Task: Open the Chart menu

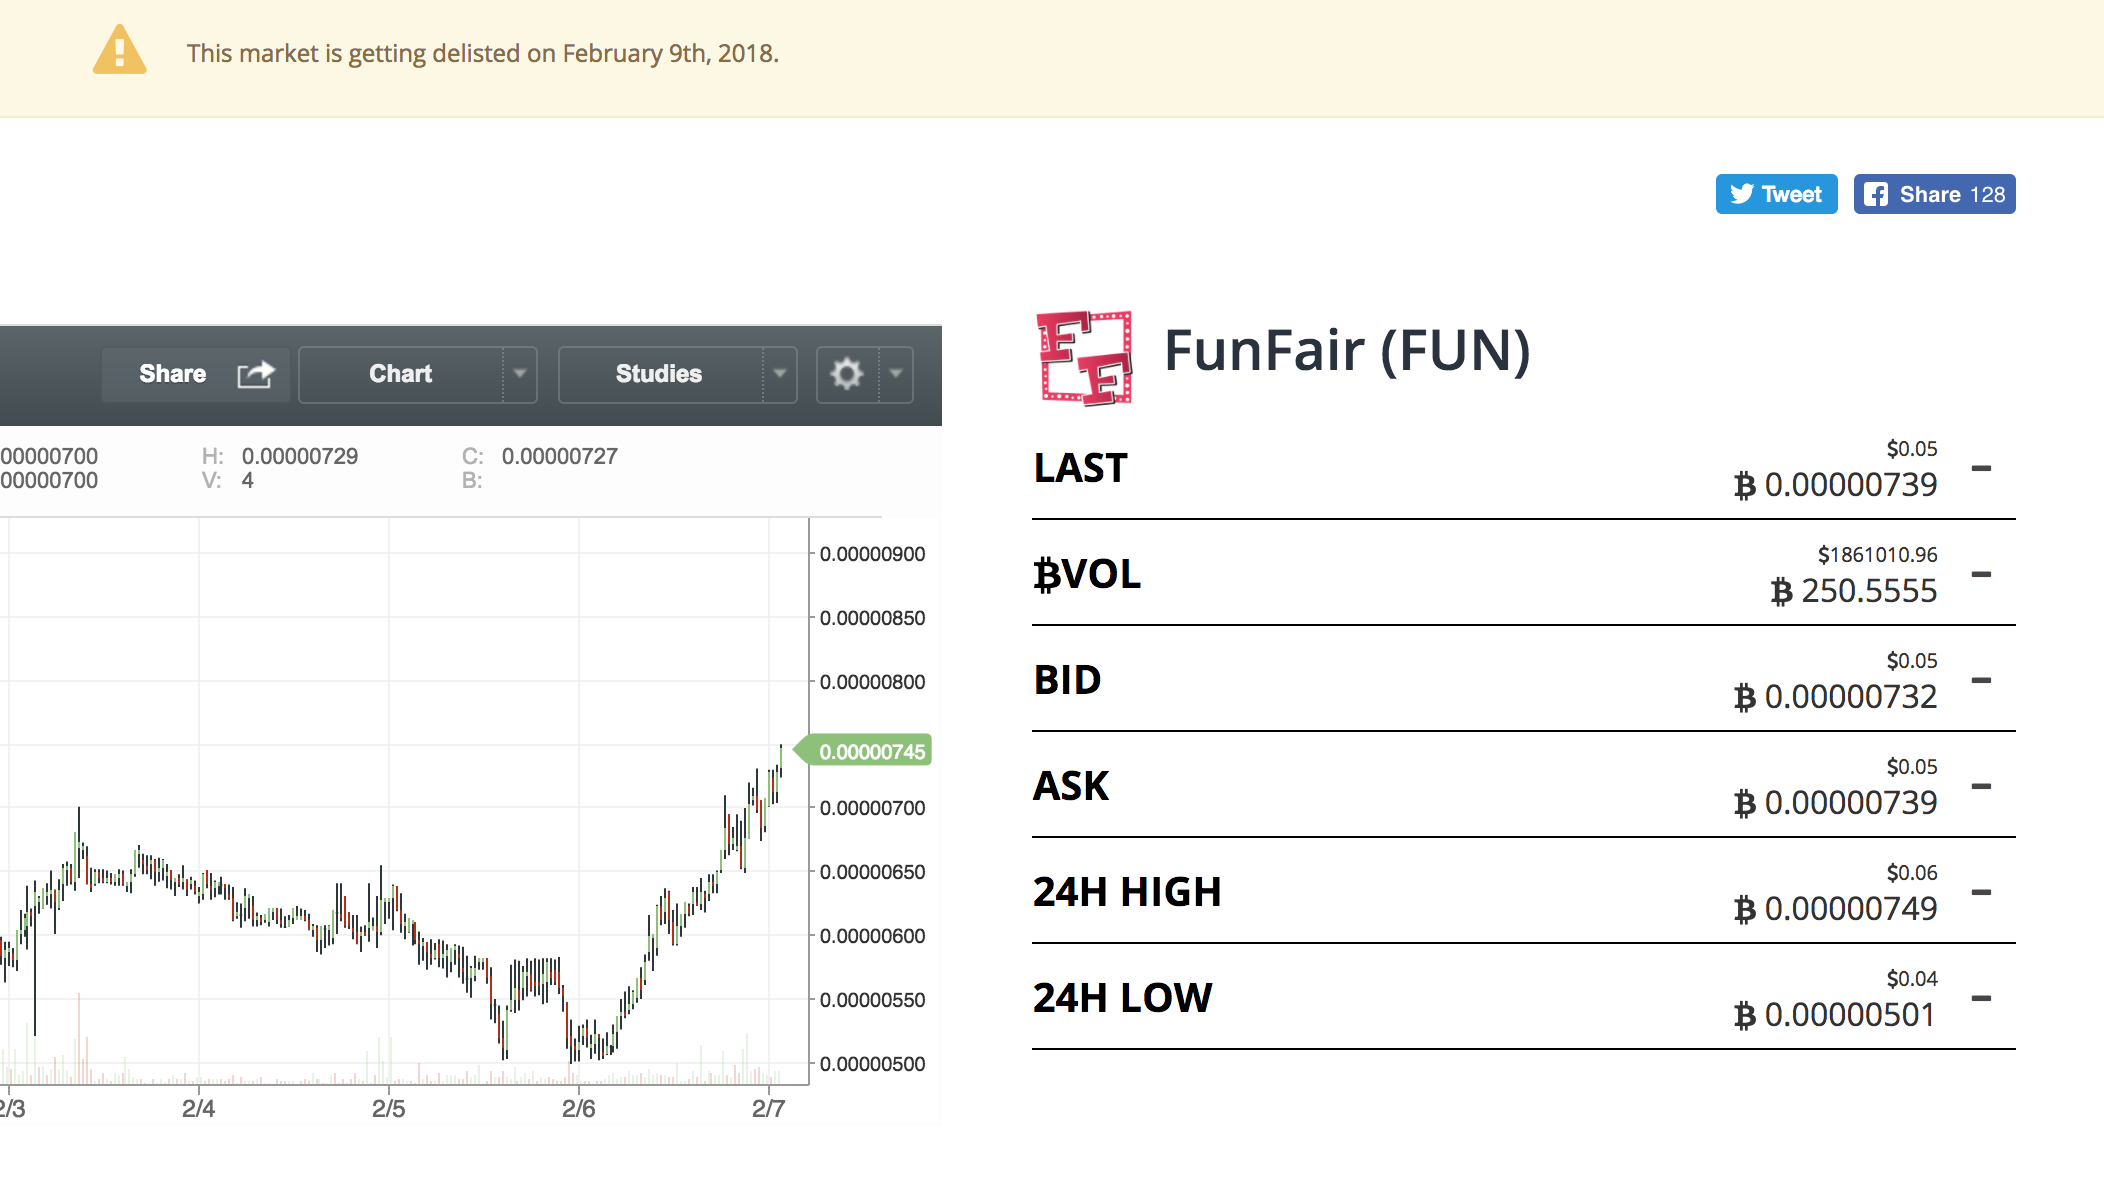Action: [x=400, y=374]
